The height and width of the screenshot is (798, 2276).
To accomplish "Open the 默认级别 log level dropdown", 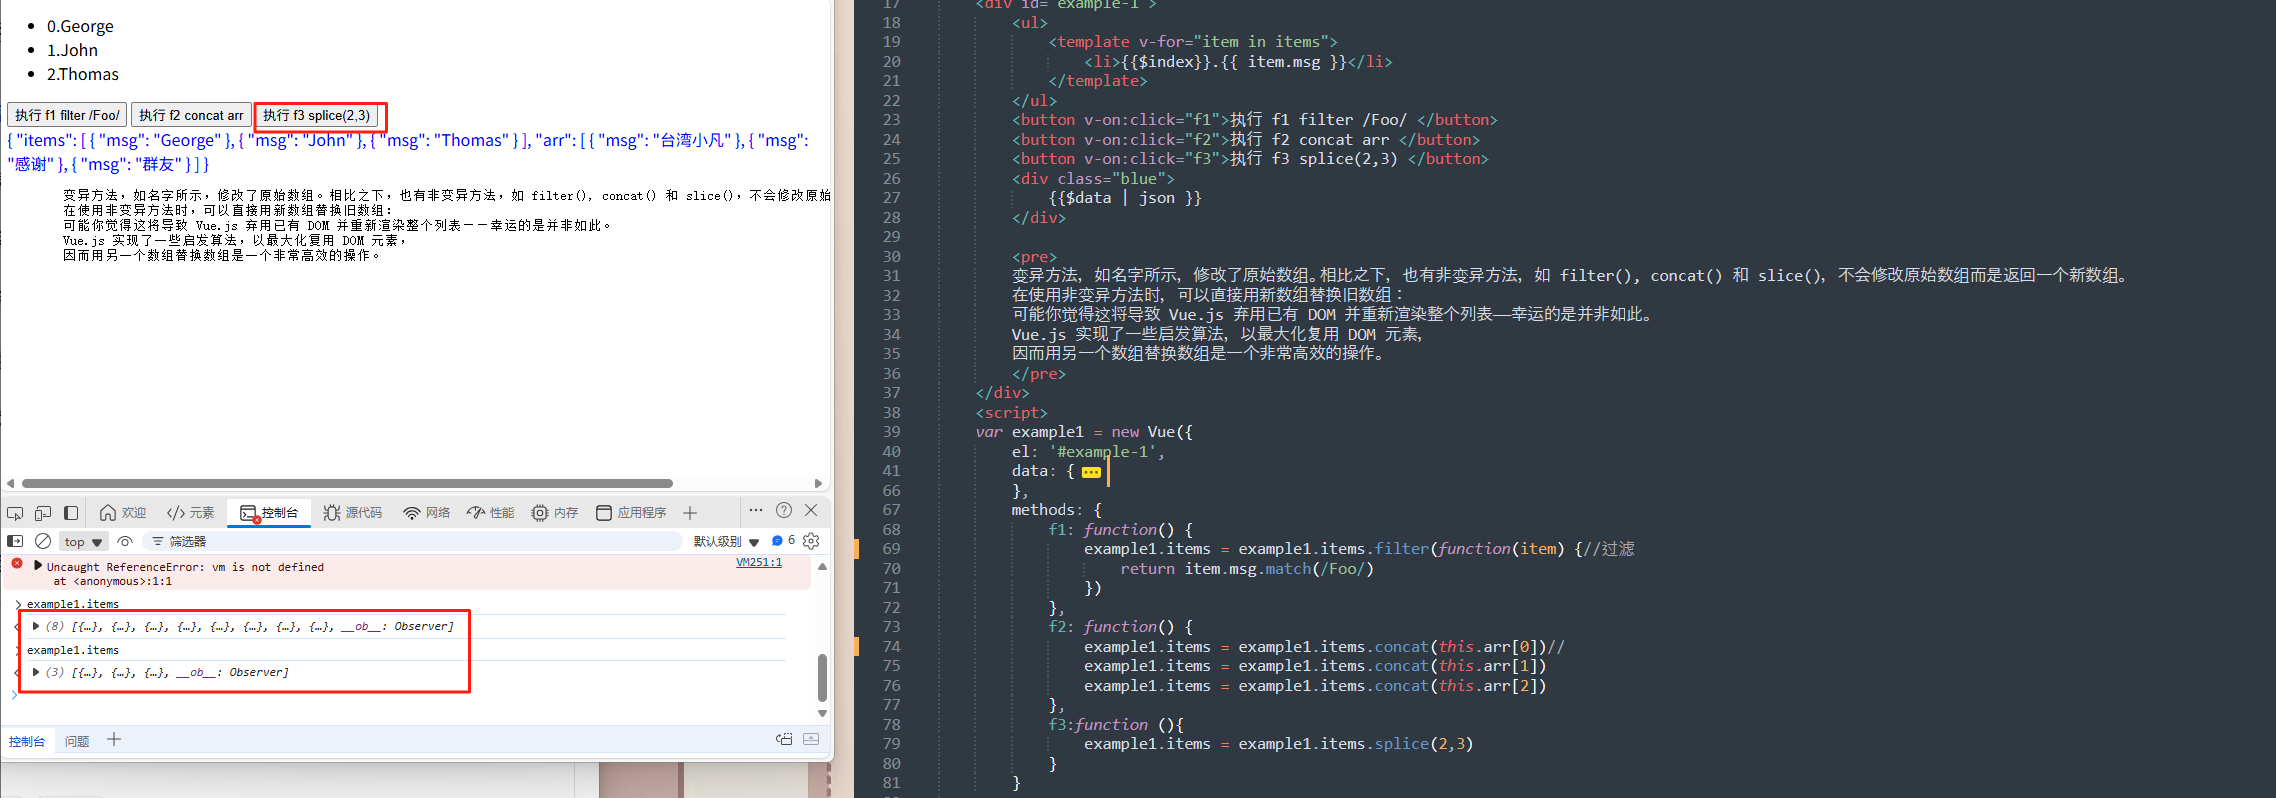I will 727,541.
